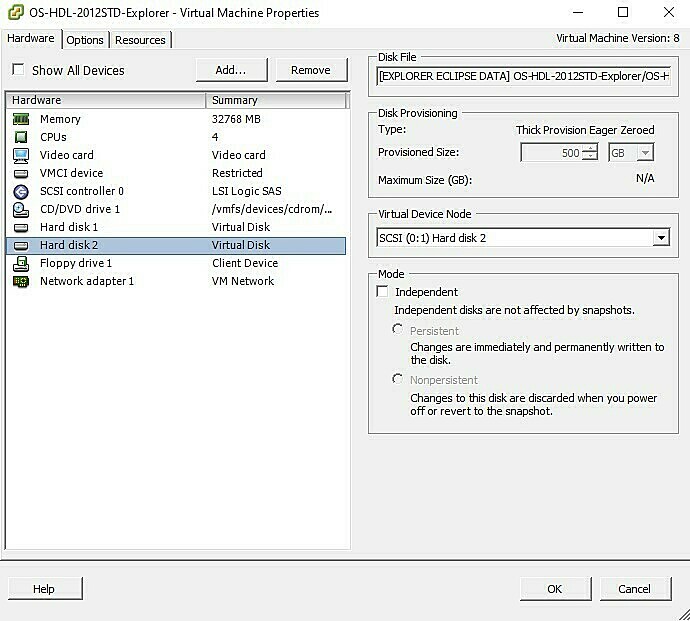690x621 pixels.
Task: Click the Memory chip icon
Action: [21, 119]
